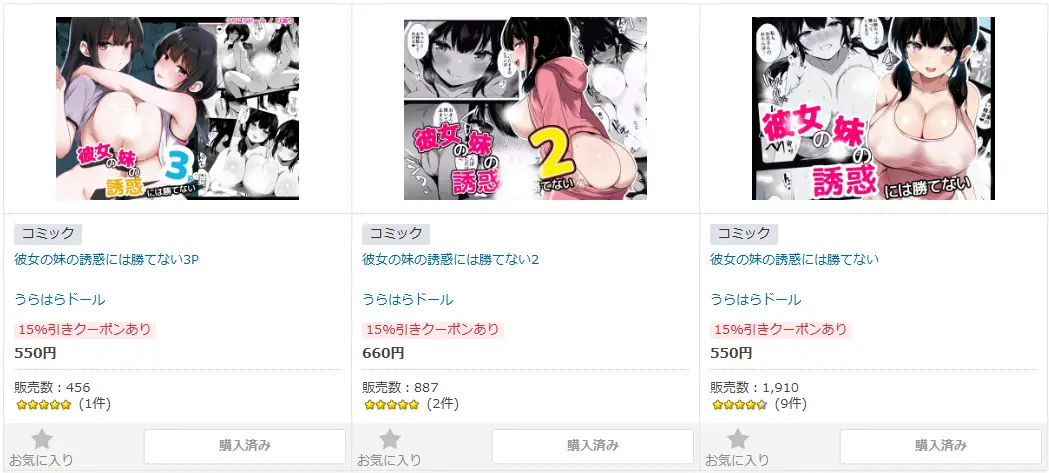Click 購入済み button for volume 2
The height and width of the screenshot is (473, 1049).
click(x=593, y=446)
